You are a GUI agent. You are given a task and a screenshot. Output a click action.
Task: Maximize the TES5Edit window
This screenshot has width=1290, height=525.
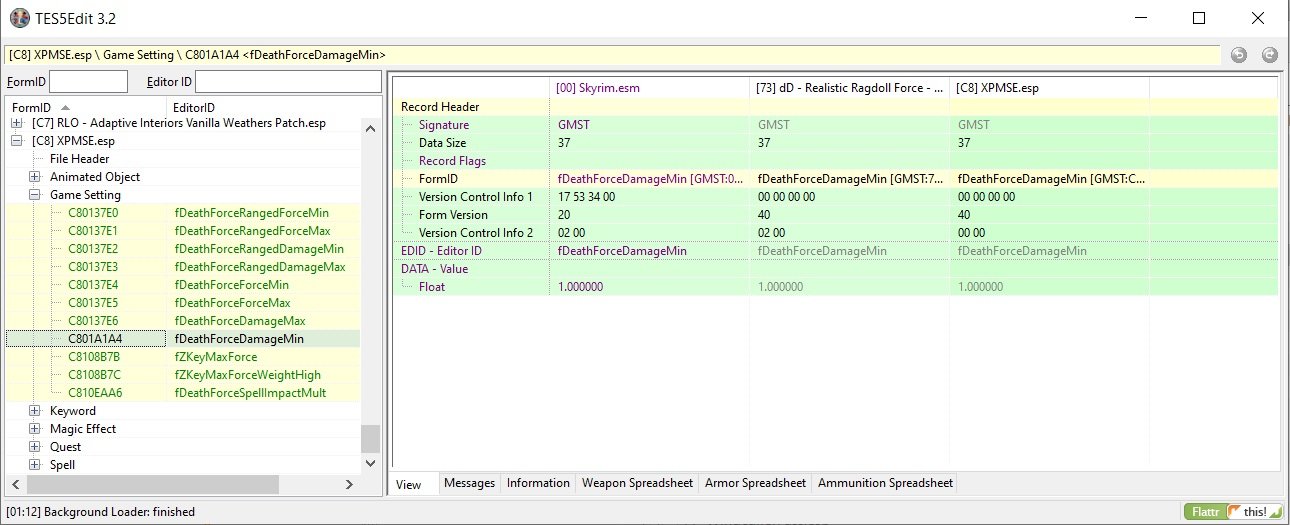(x=1199, y=18)
